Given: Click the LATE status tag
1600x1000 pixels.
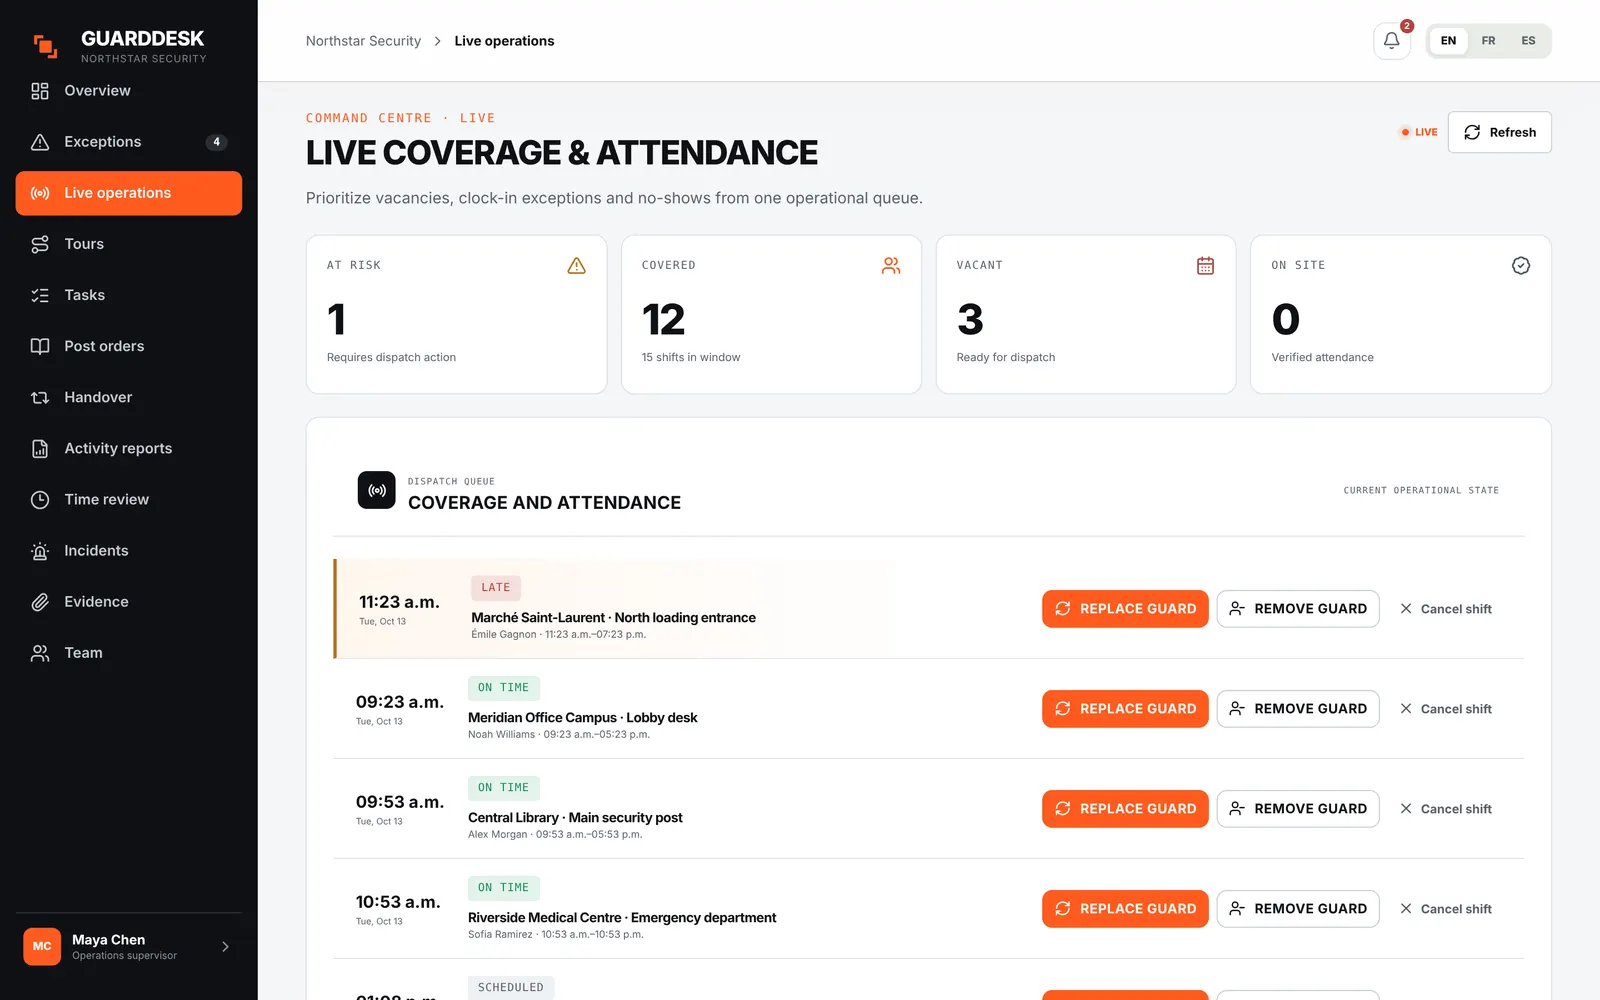Looking at the screenshot, I should tap(496, 588).
